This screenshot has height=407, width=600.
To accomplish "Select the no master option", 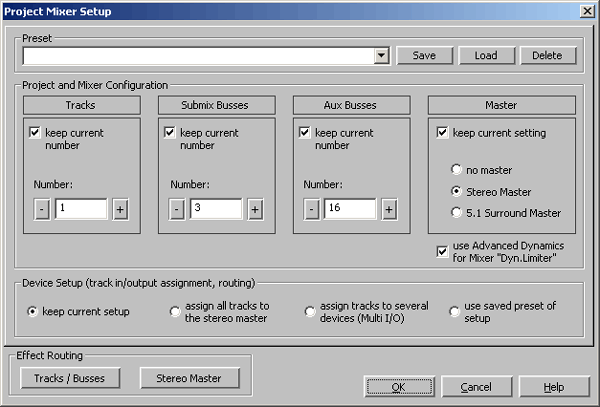I will 456,169.
